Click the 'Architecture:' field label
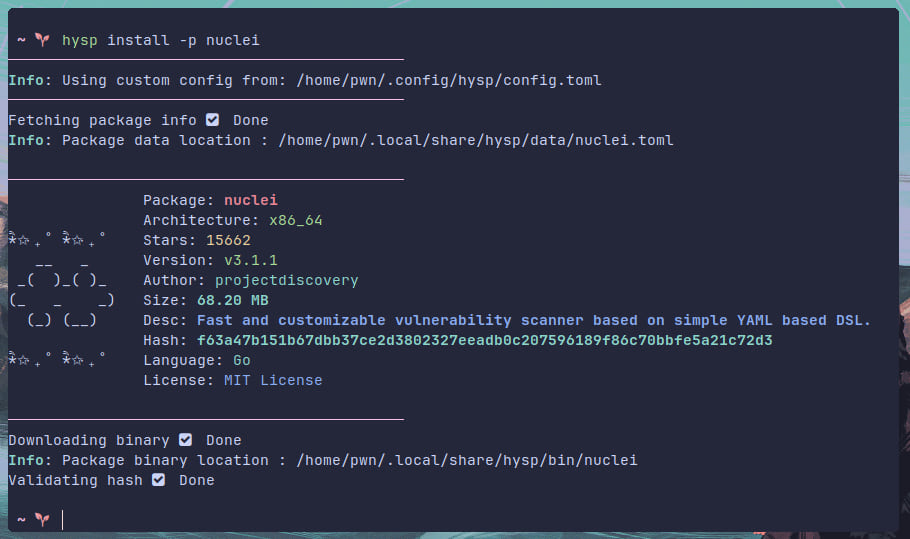Viewport: 910px width, 539px height. (x=201, y=220)
